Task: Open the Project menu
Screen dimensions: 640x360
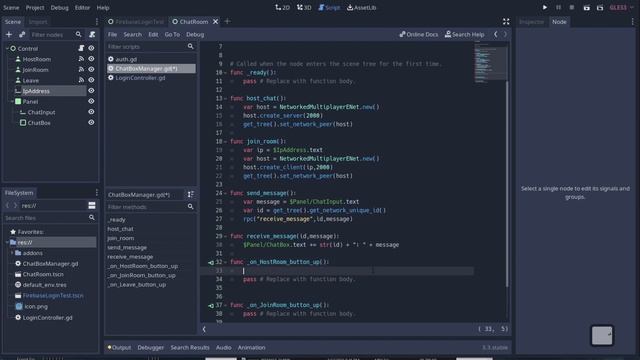Action: coord(35,7)
